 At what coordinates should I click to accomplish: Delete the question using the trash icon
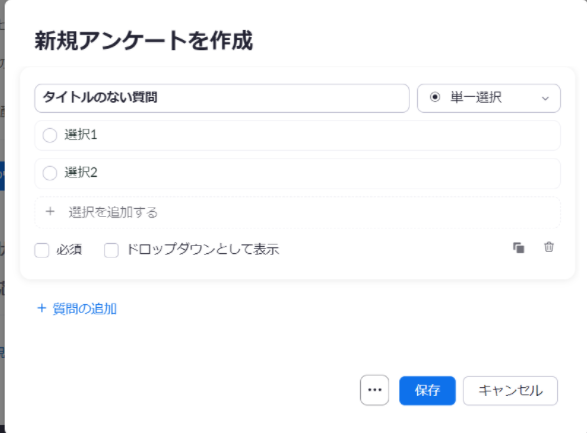pyautogui.click(x=549, y=247)
